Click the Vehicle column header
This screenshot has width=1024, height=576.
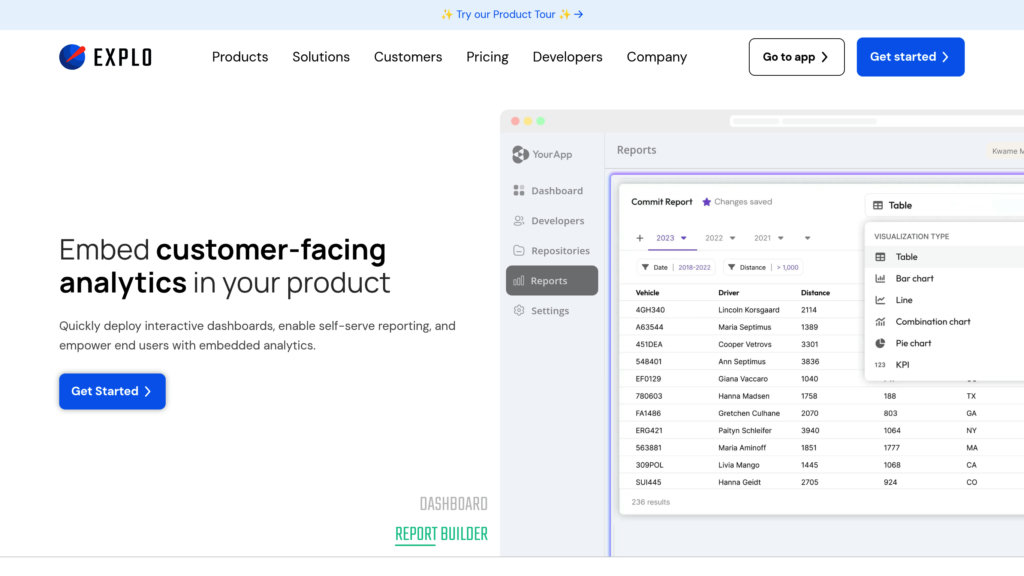(x=647, y=293)
